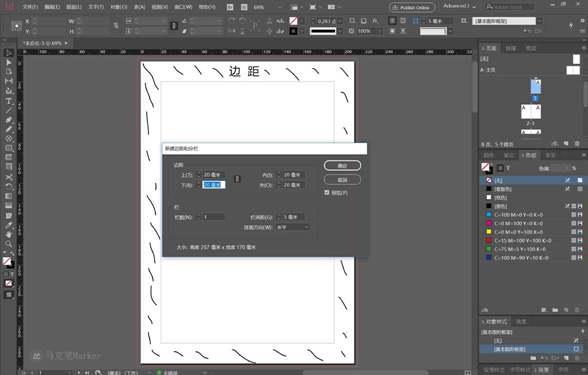This screenshot has width=588, height=375.
Task: Select the Gap tool
Action: [x=8, y=81]
